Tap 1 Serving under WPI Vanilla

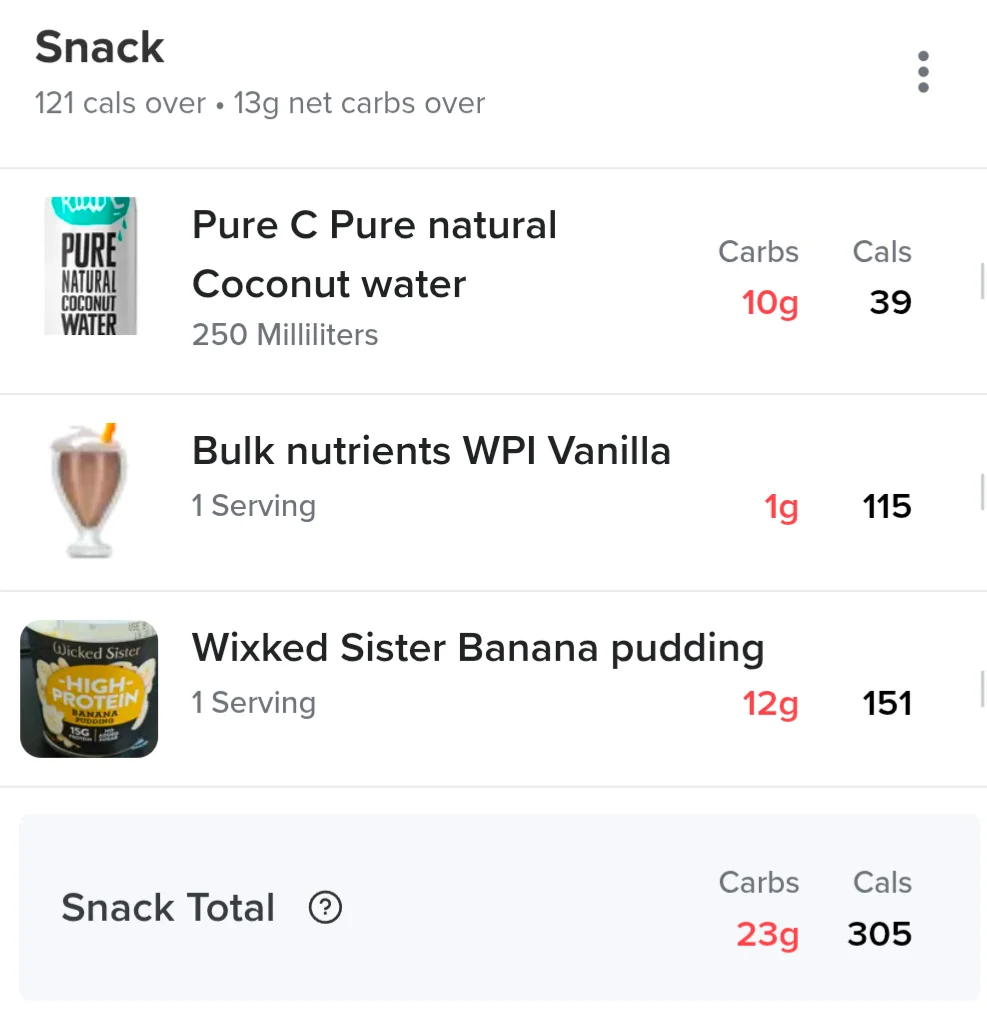tap(253, 506)
